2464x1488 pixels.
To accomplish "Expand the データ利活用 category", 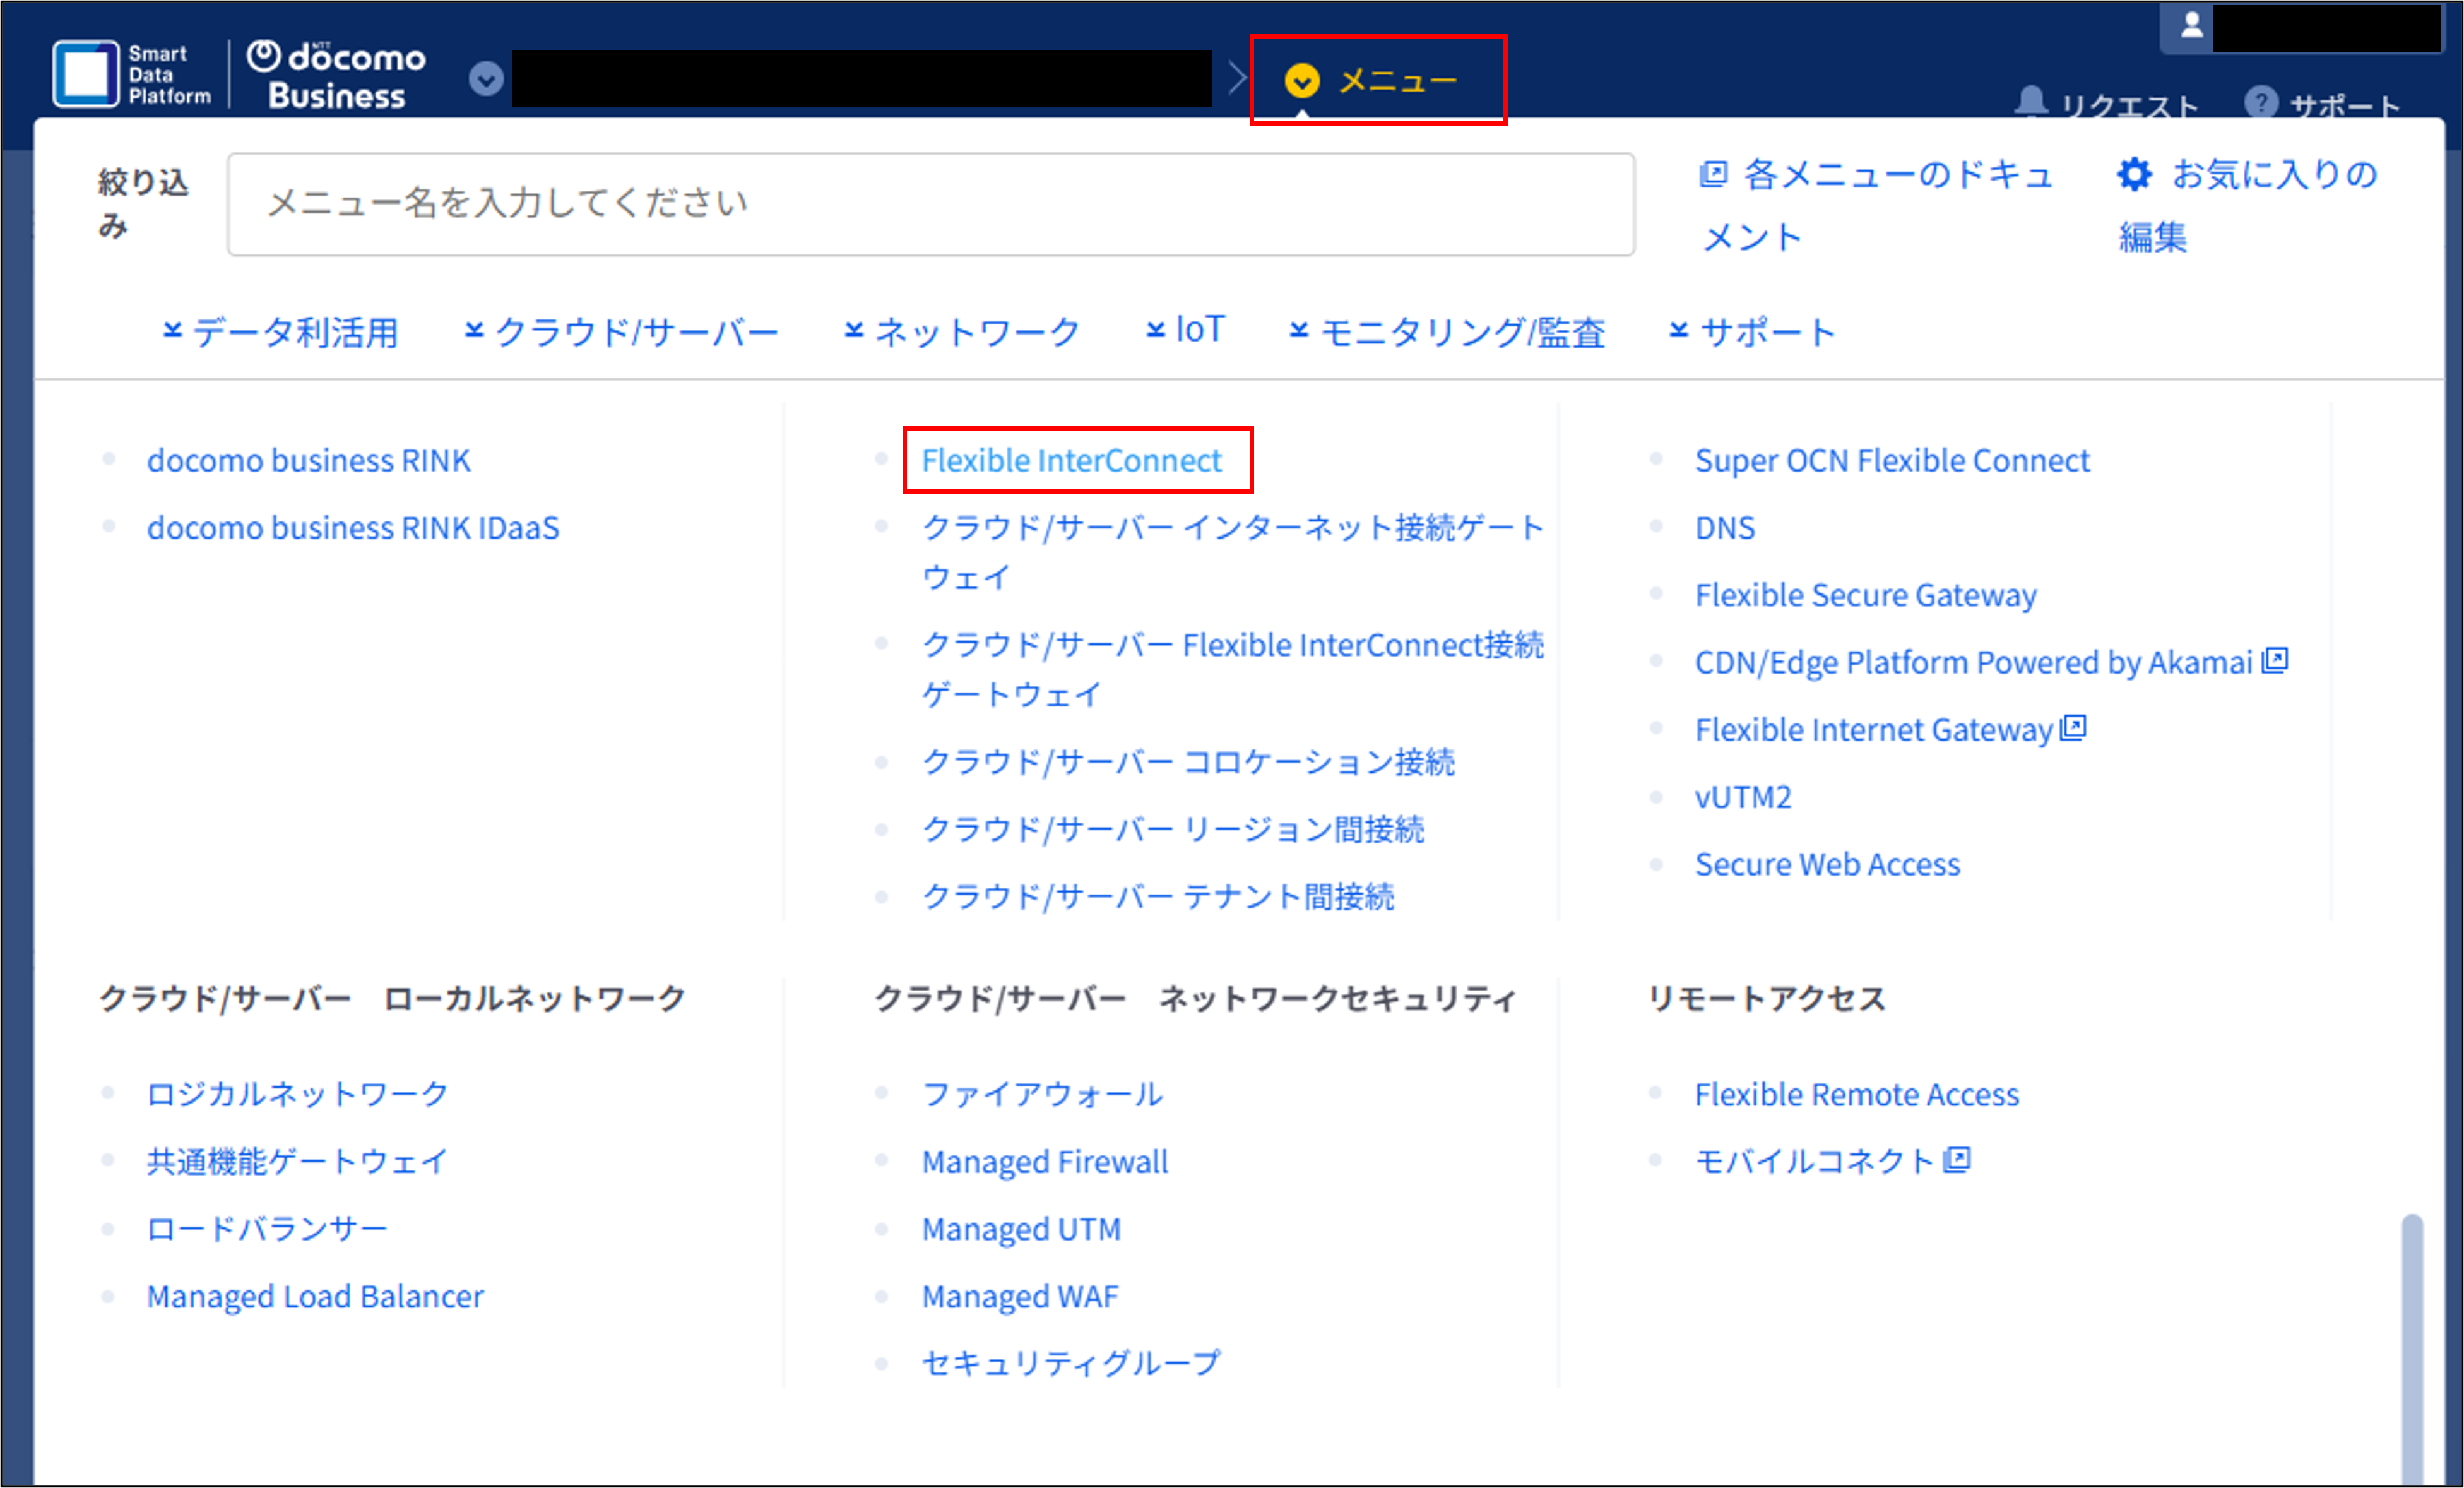I will [x=280, y=331].
